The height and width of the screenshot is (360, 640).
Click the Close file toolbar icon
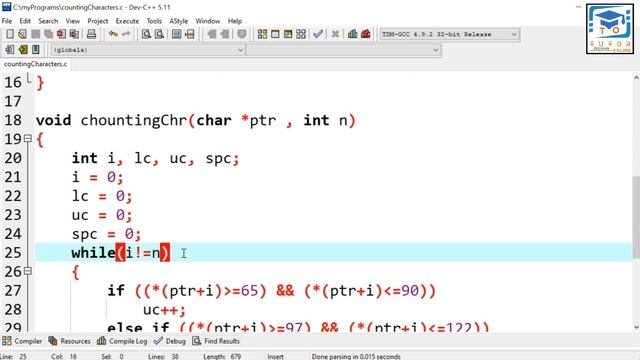tap(61, 34)
